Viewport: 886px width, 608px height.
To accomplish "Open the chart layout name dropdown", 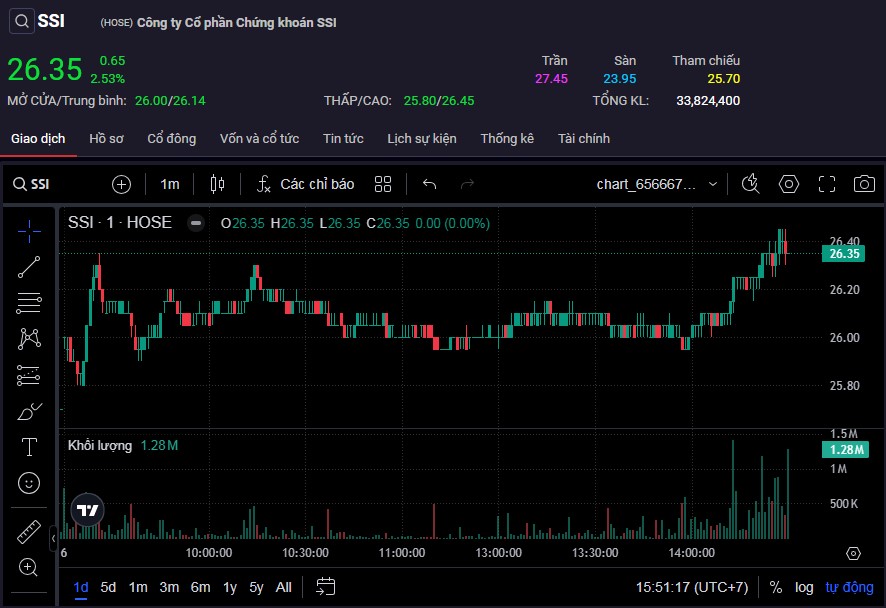I will tap(657, 184).
